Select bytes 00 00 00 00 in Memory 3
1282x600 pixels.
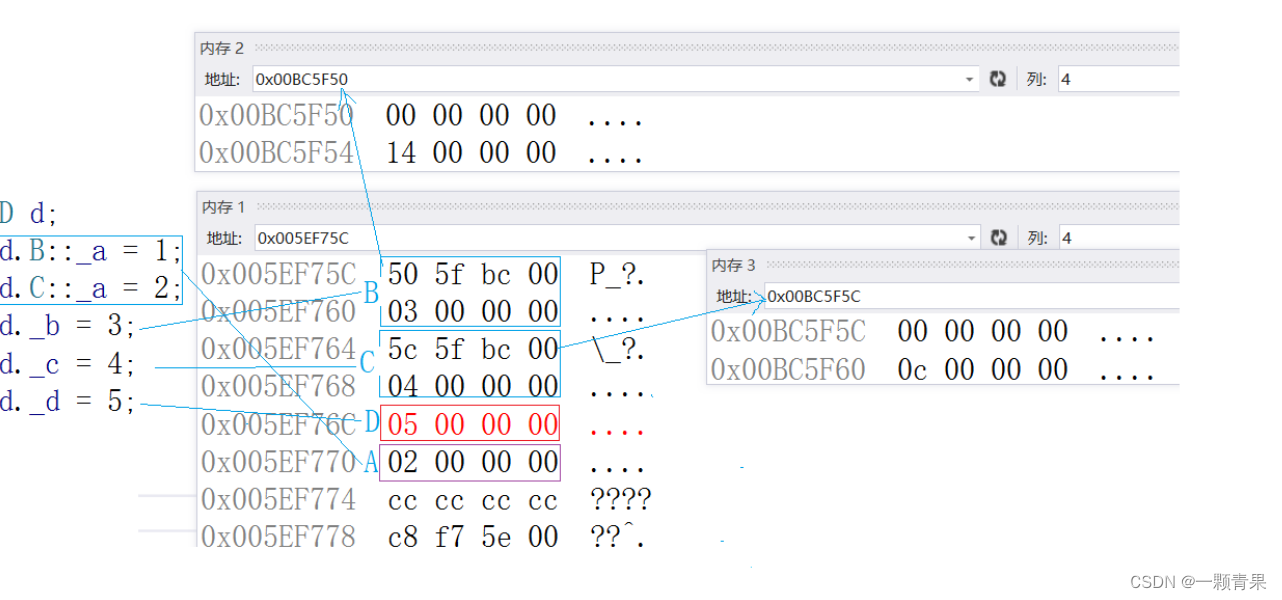983,332
